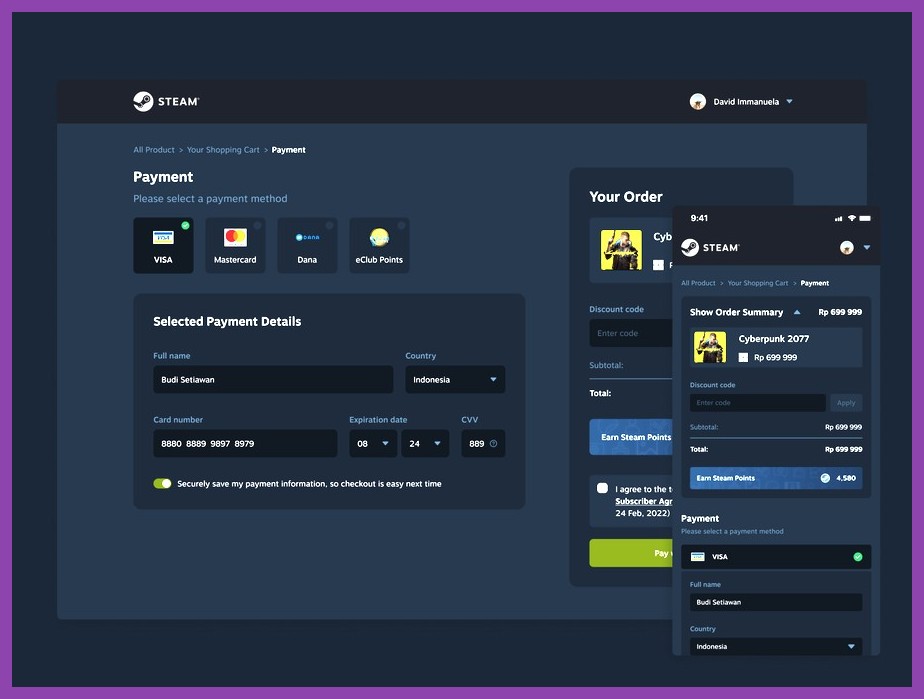Click David Immanuela's avatar in desktop header
The height and width of the screenshot is (699, 924).
(698, 101)
